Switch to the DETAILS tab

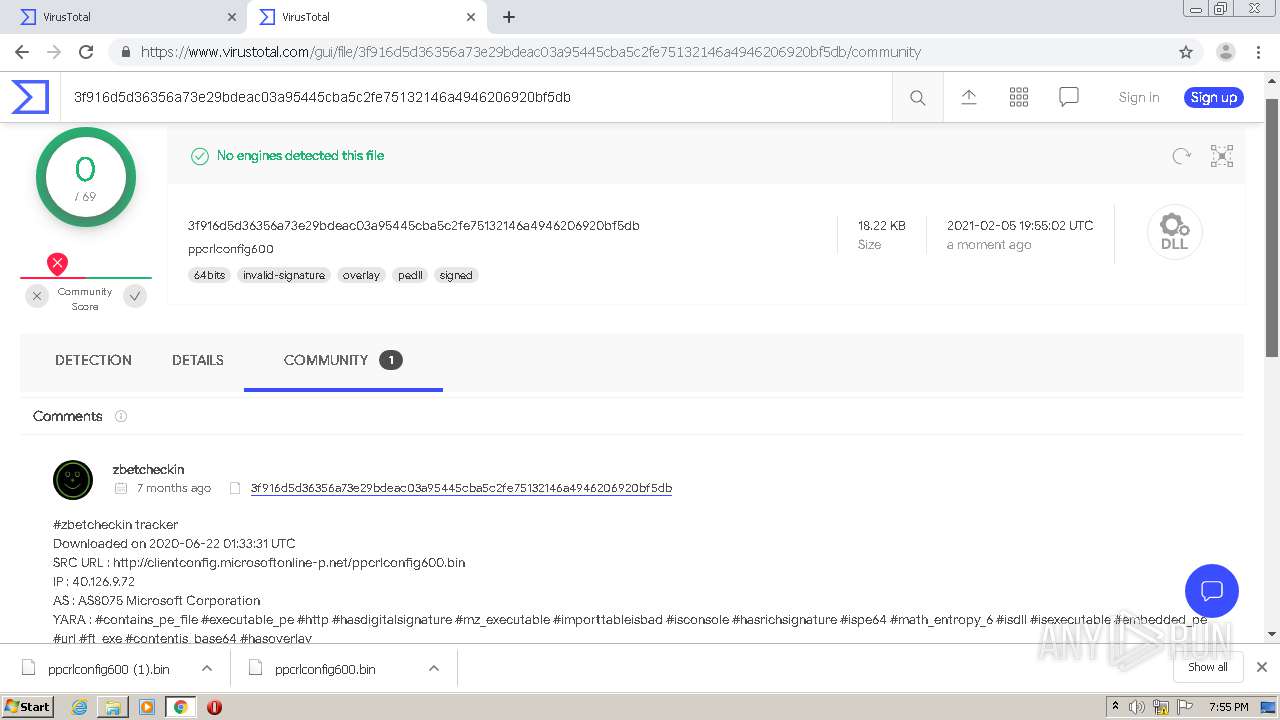pyautogui.click(x=198, y=360)
